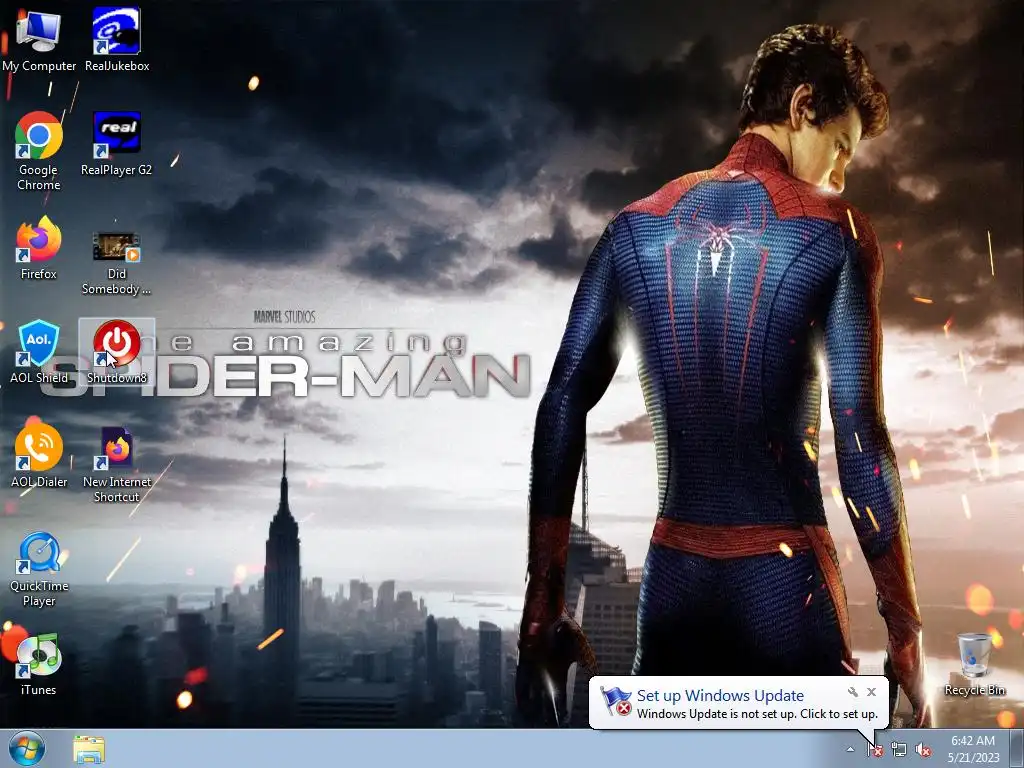This screenshot has width=1024, height=768.
Task: Click the "Set up Windows Update" balloon title
Action: [720, 696]
